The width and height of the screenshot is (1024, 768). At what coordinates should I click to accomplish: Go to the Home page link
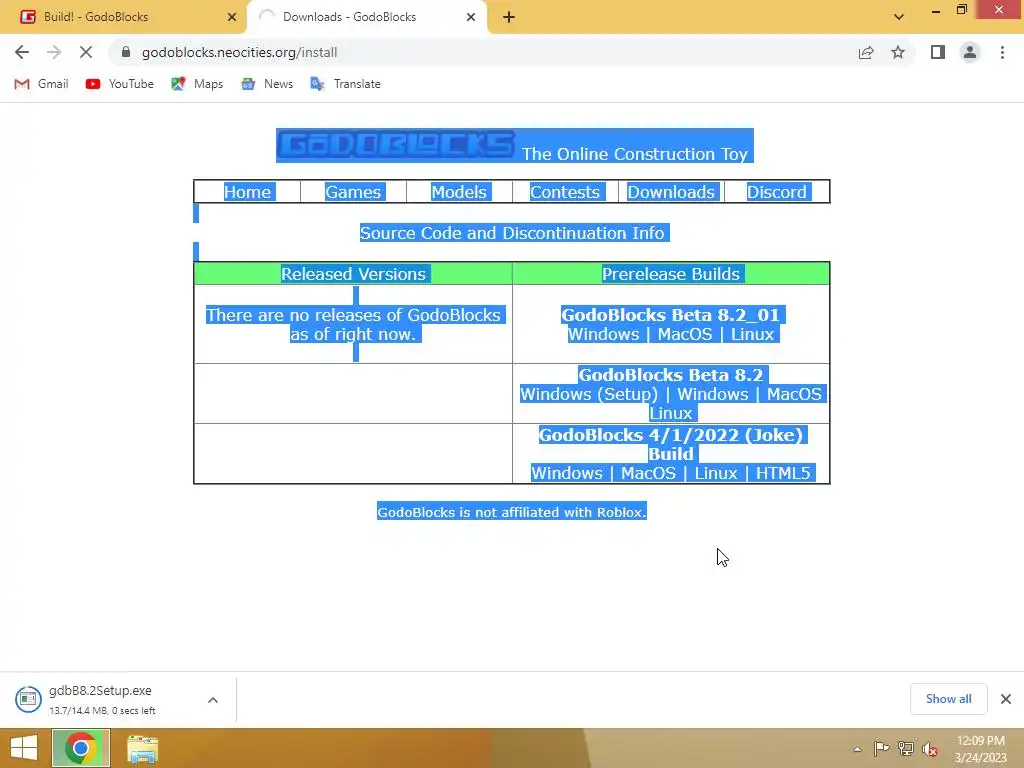click(x=247, y=192)
